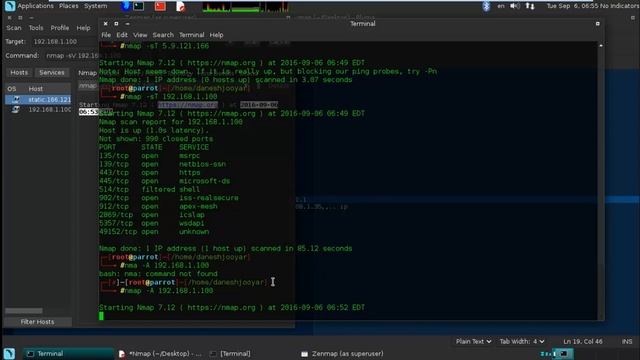Screen dimensions: 640x360
Task: Click the Zenmap host list horizontal scrollbar
Action: click(24, 311)
